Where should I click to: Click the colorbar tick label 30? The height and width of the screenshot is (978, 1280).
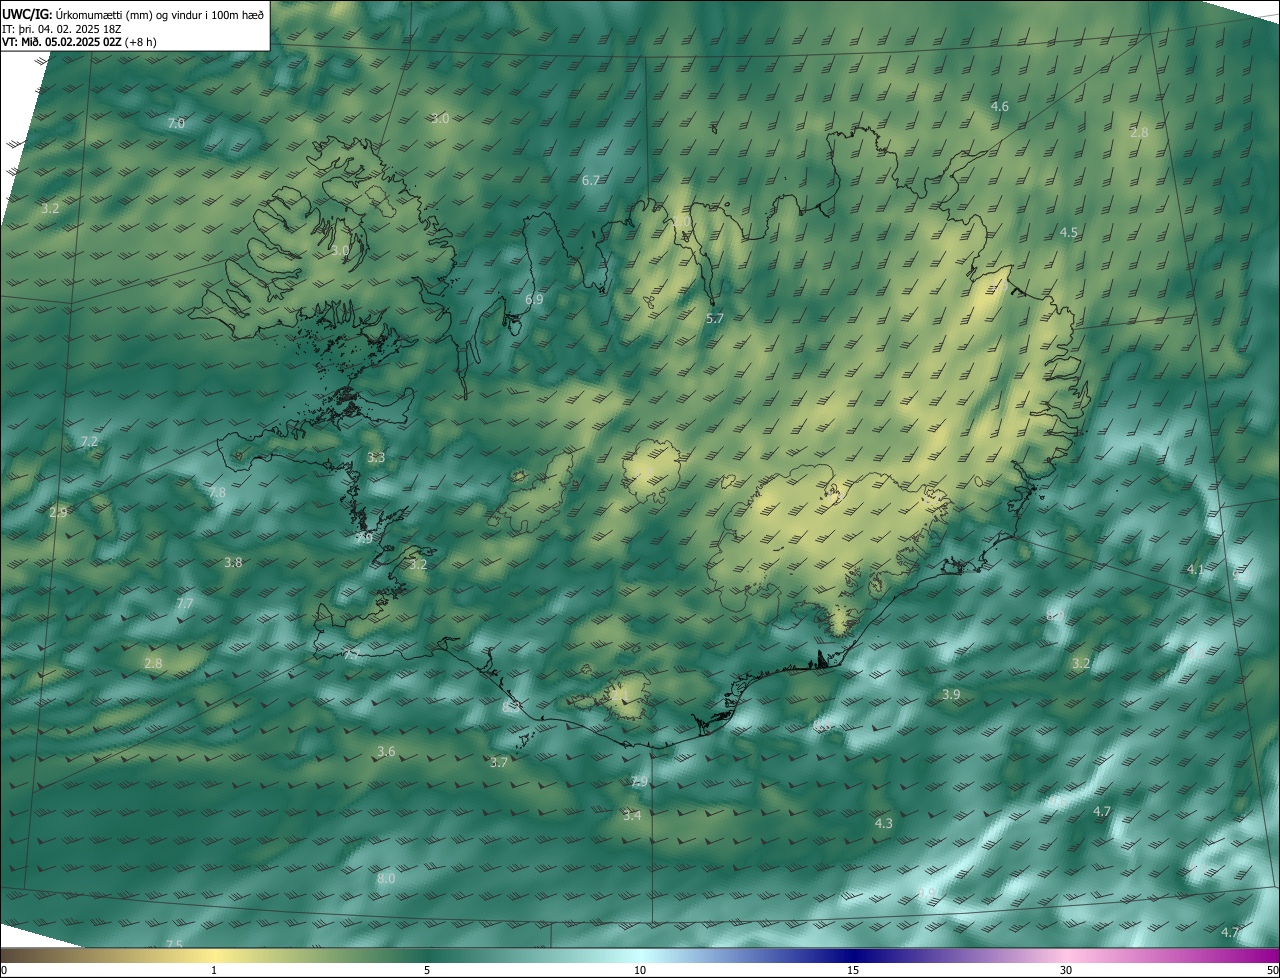tap(1066, 970)
